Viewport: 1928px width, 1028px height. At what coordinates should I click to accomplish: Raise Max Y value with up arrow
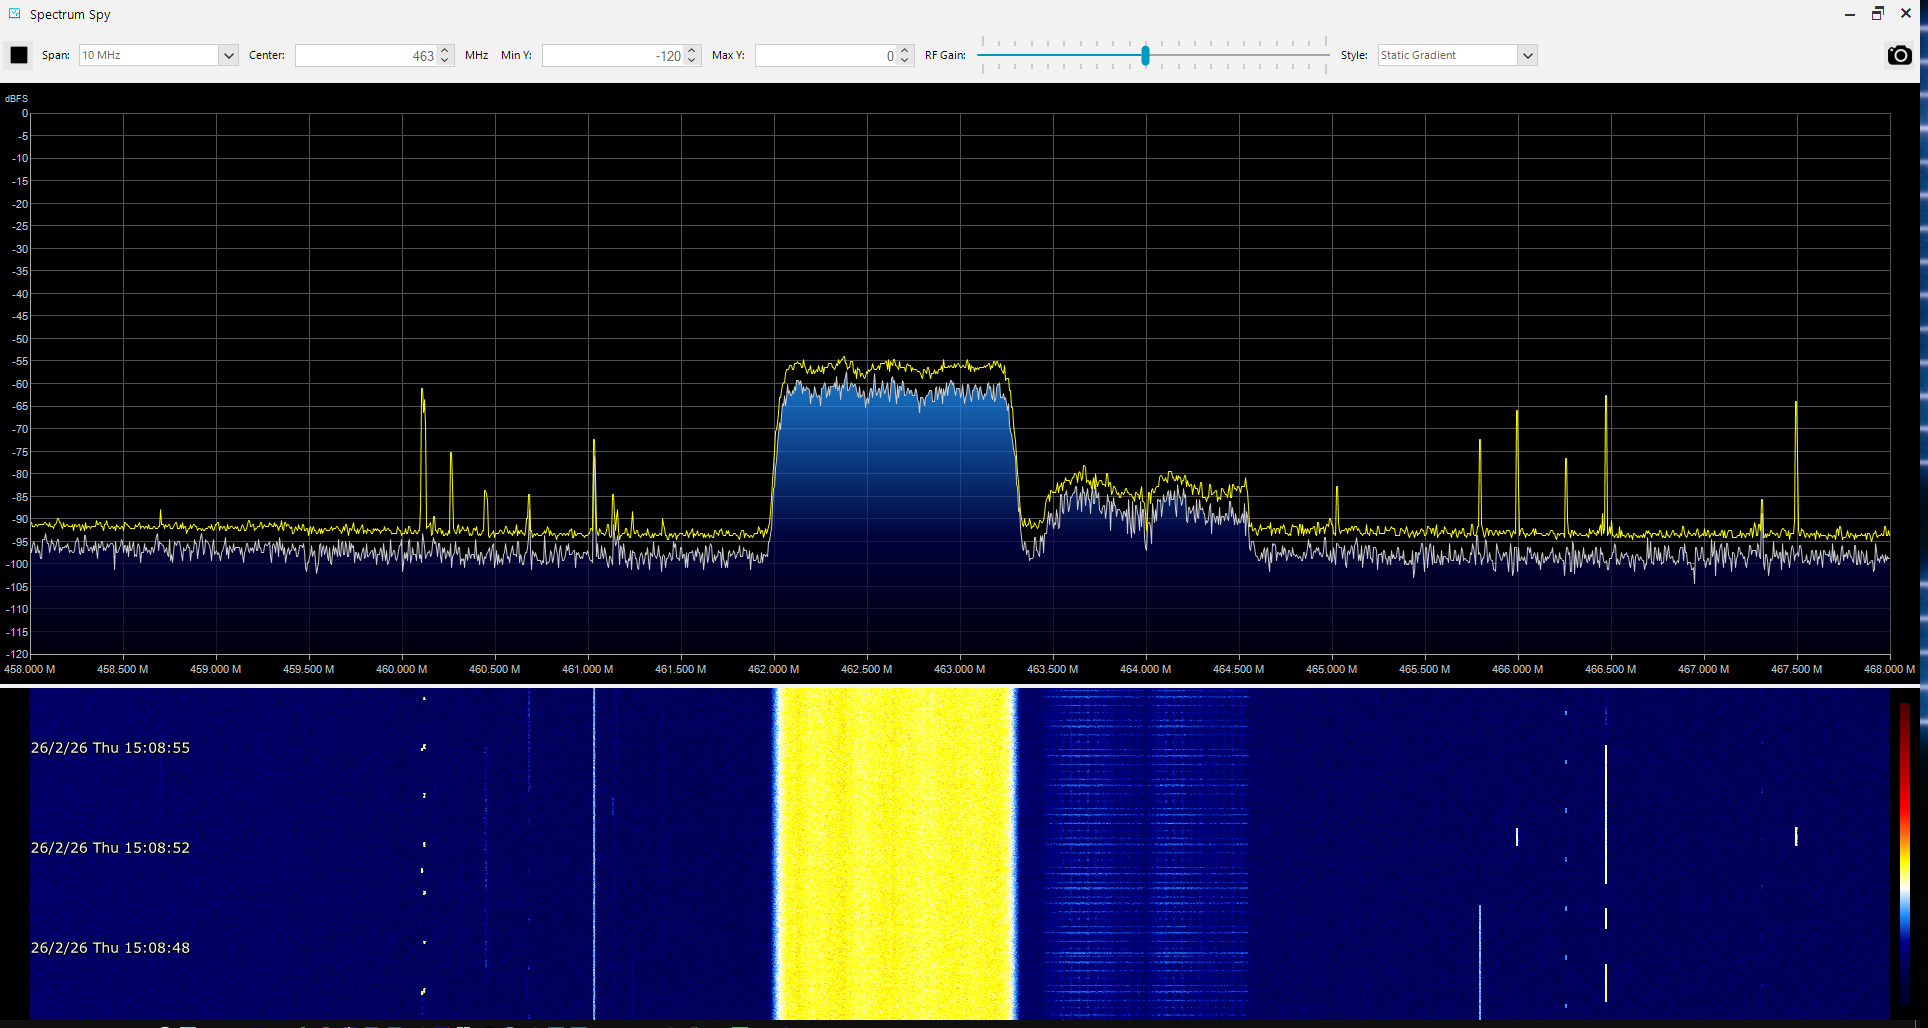point(905,50)
